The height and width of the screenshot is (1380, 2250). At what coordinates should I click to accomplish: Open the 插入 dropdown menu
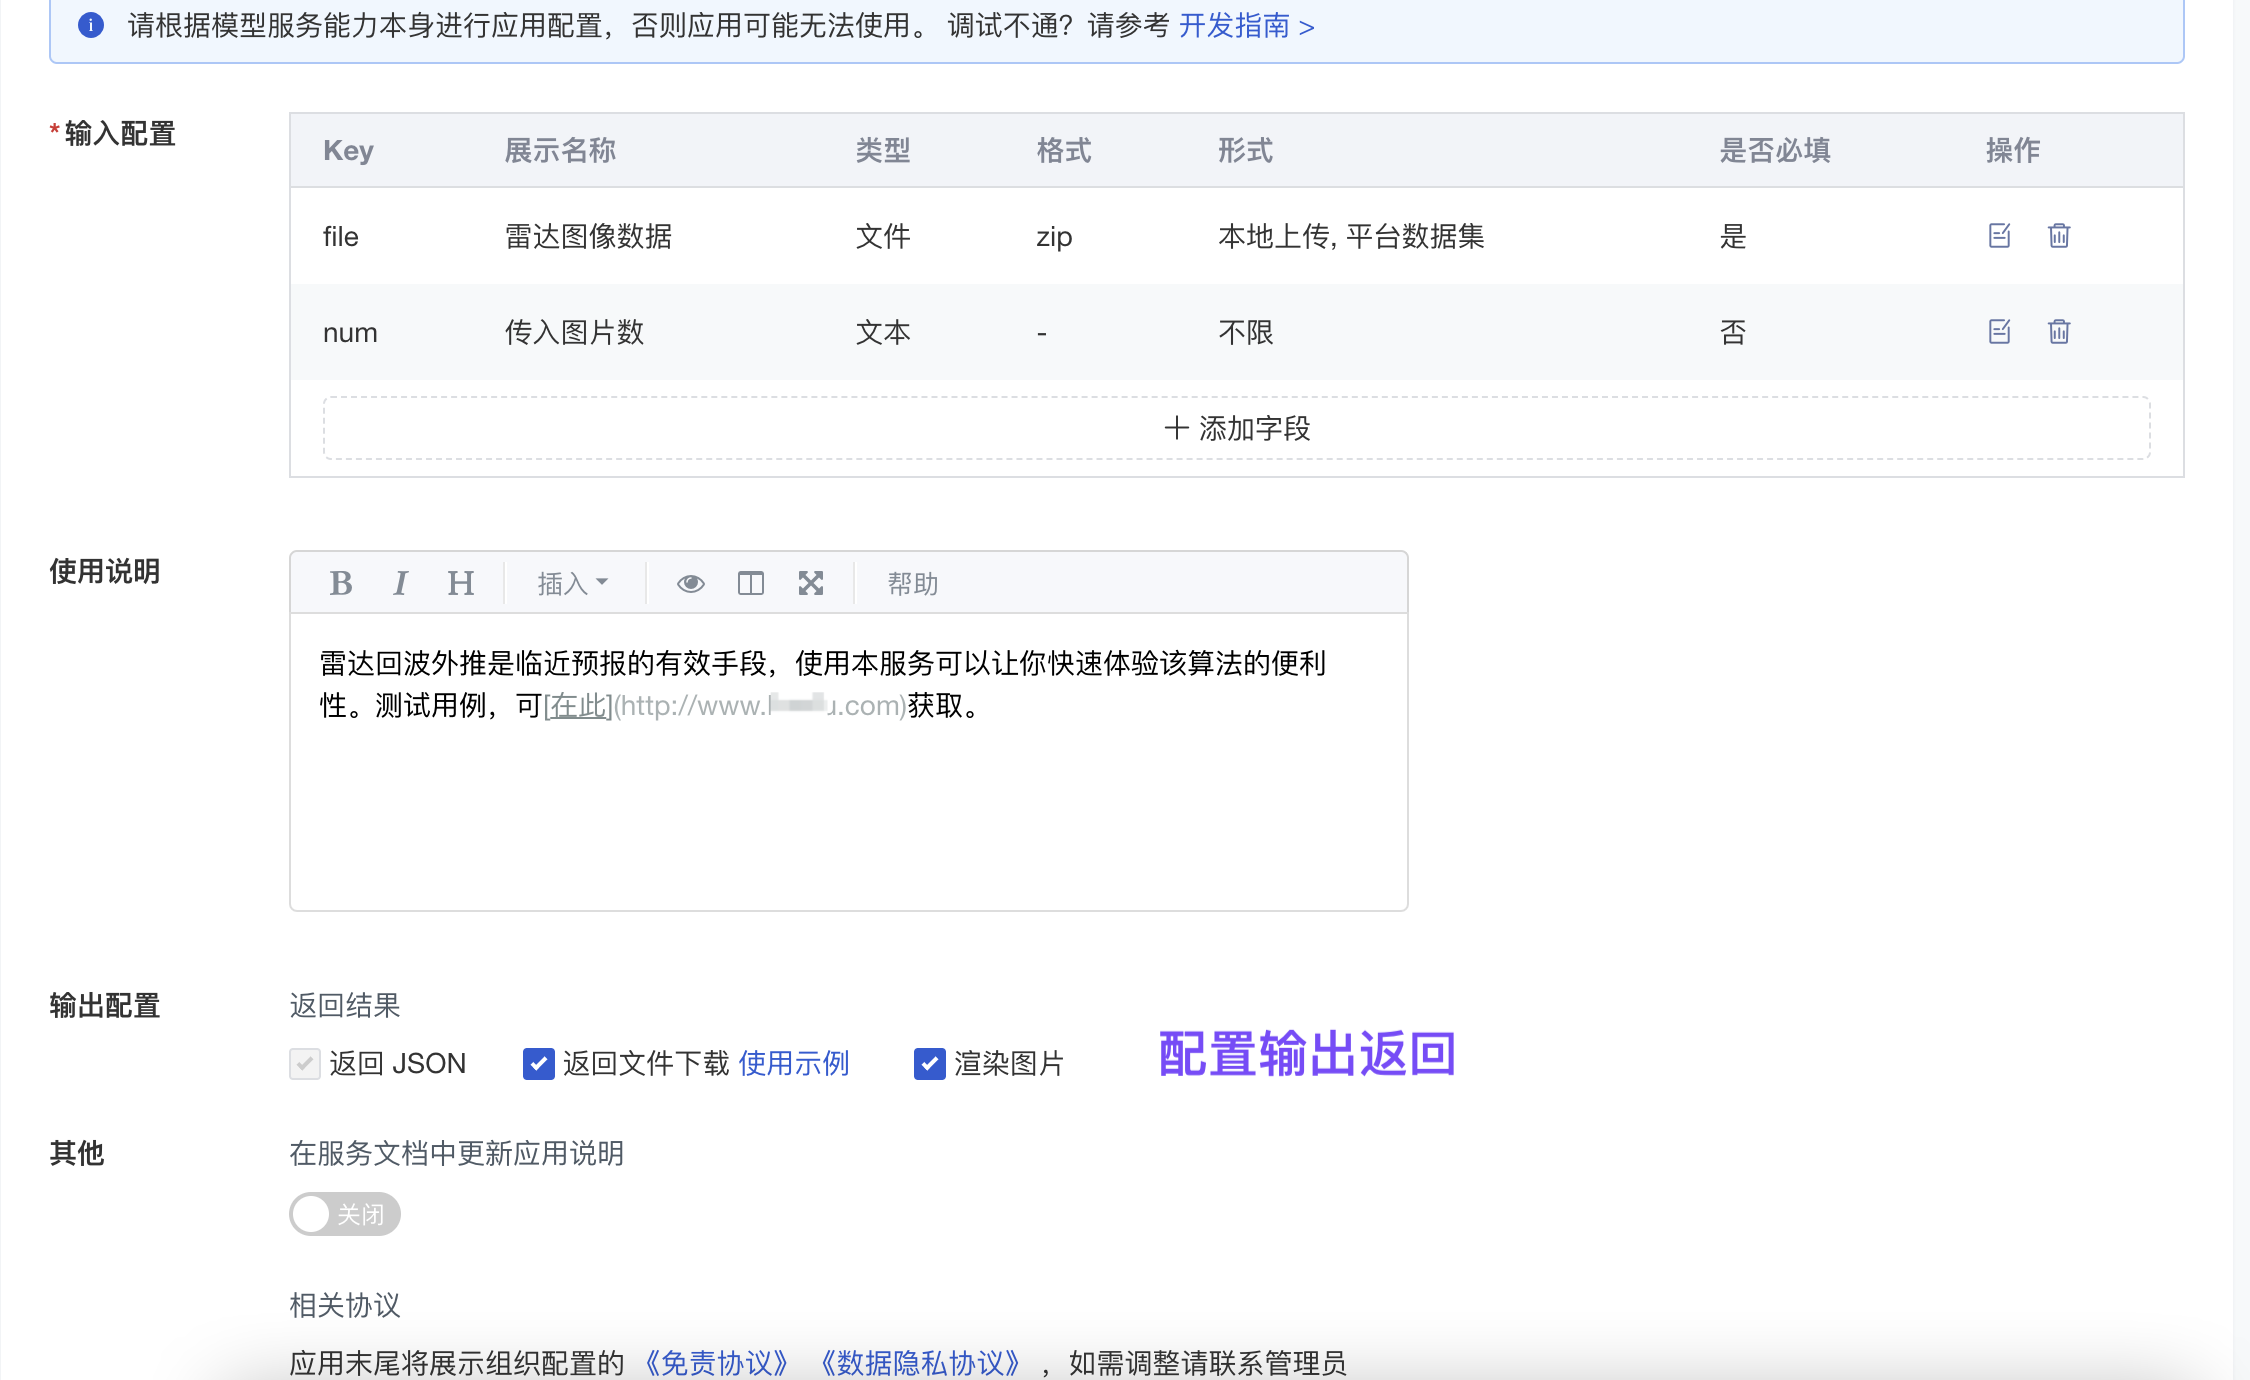click(x=572, y=583)
